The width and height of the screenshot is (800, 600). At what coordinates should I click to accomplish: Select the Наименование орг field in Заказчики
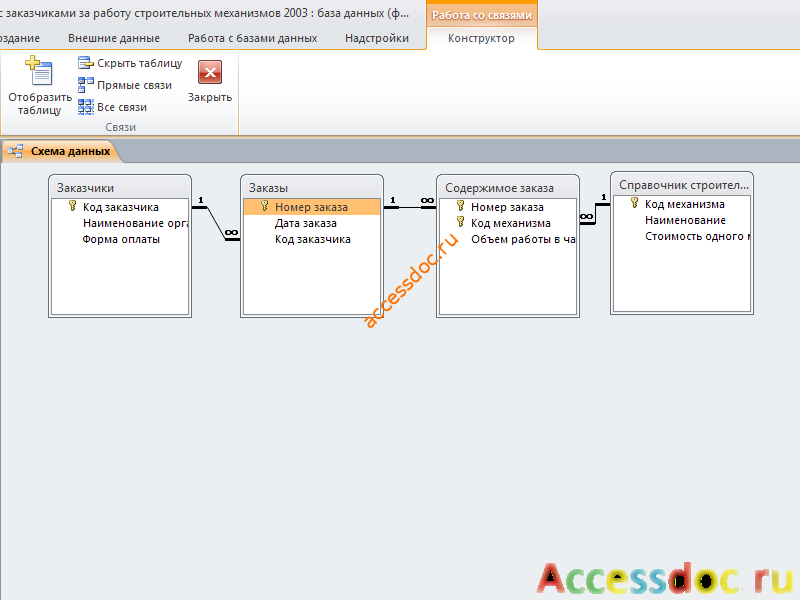click(120, 223)
